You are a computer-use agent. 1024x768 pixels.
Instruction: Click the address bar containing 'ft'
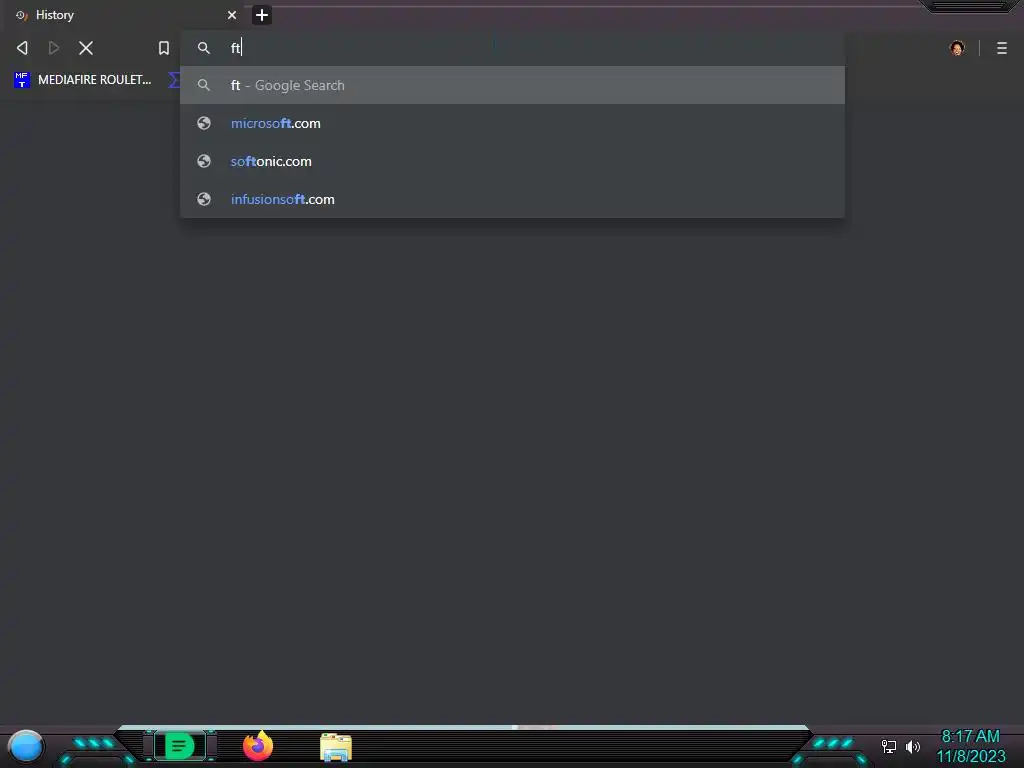pos(513,48)
